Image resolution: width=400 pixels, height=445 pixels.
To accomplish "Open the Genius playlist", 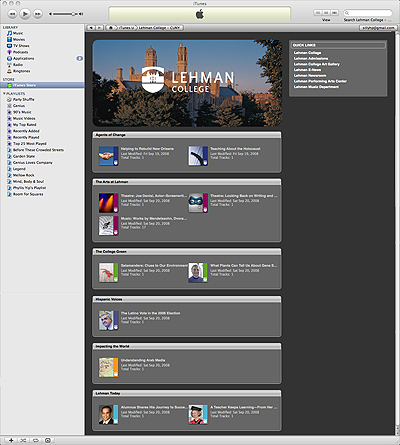I will pos(19,106).
